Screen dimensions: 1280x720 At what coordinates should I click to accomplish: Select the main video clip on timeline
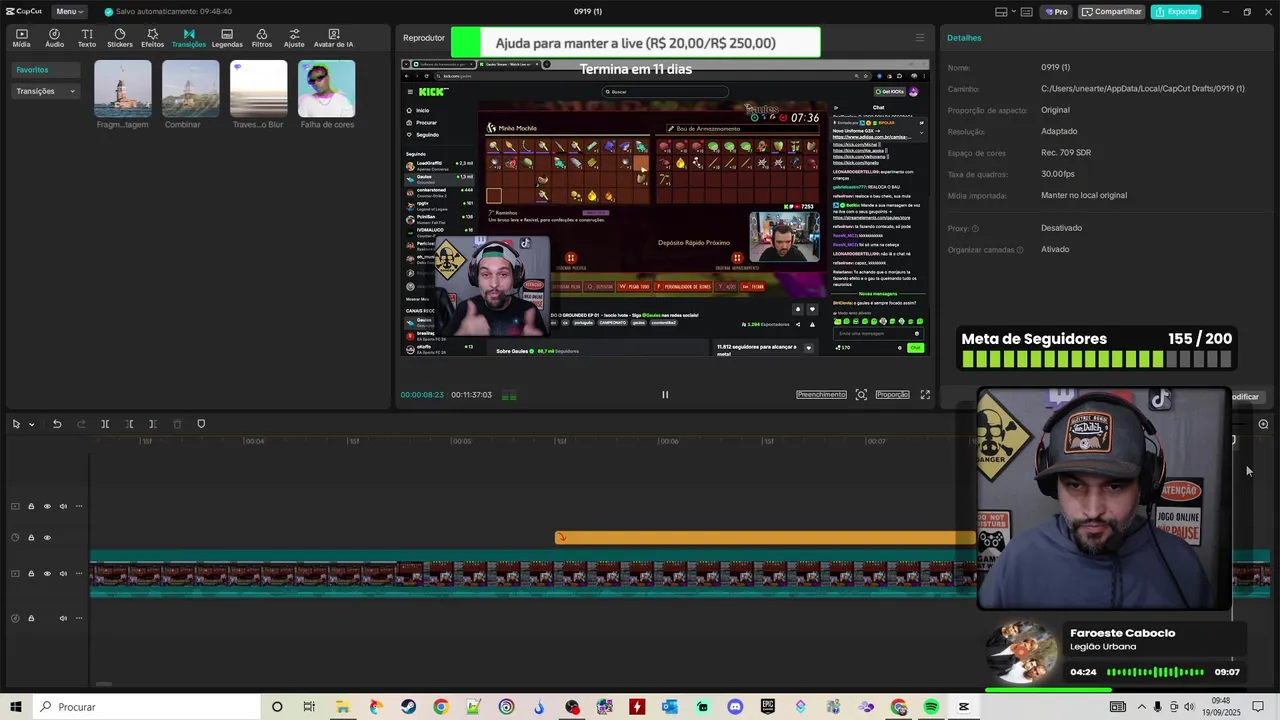(533, 574)
